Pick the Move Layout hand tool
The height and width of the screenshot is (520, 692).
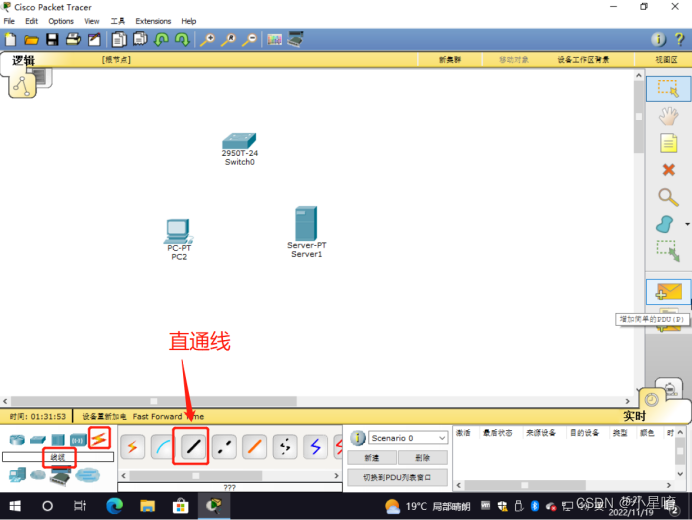tap(668, 117)
